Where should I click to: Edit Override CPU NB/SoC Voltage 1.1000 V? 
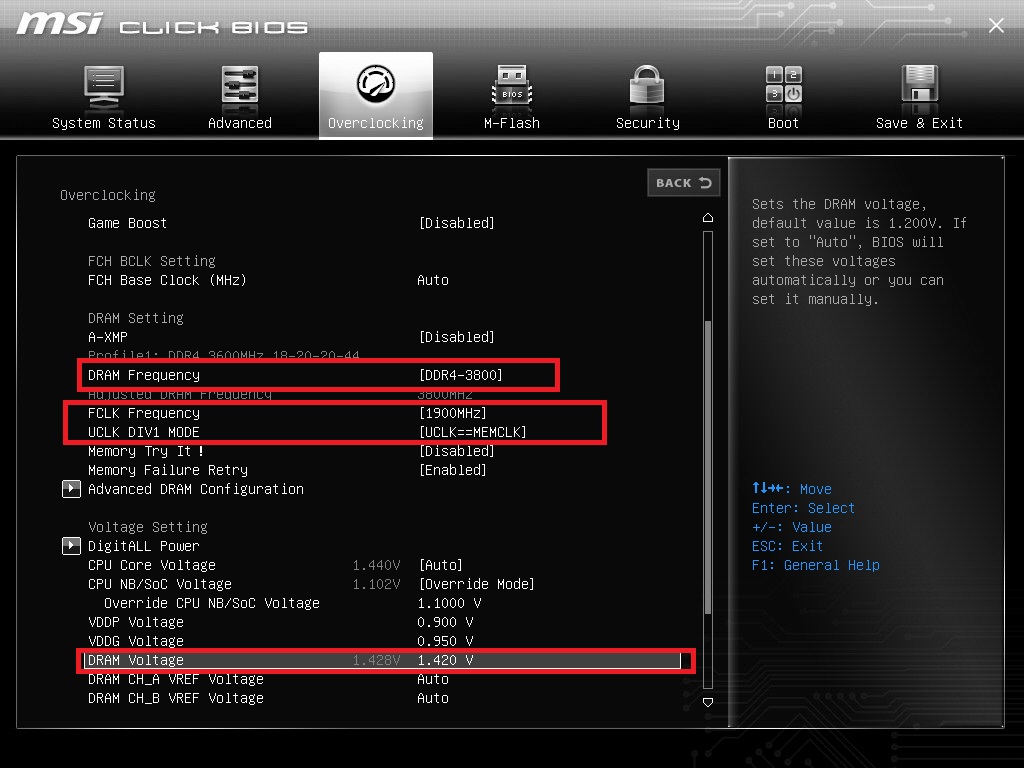pos(449,603)
